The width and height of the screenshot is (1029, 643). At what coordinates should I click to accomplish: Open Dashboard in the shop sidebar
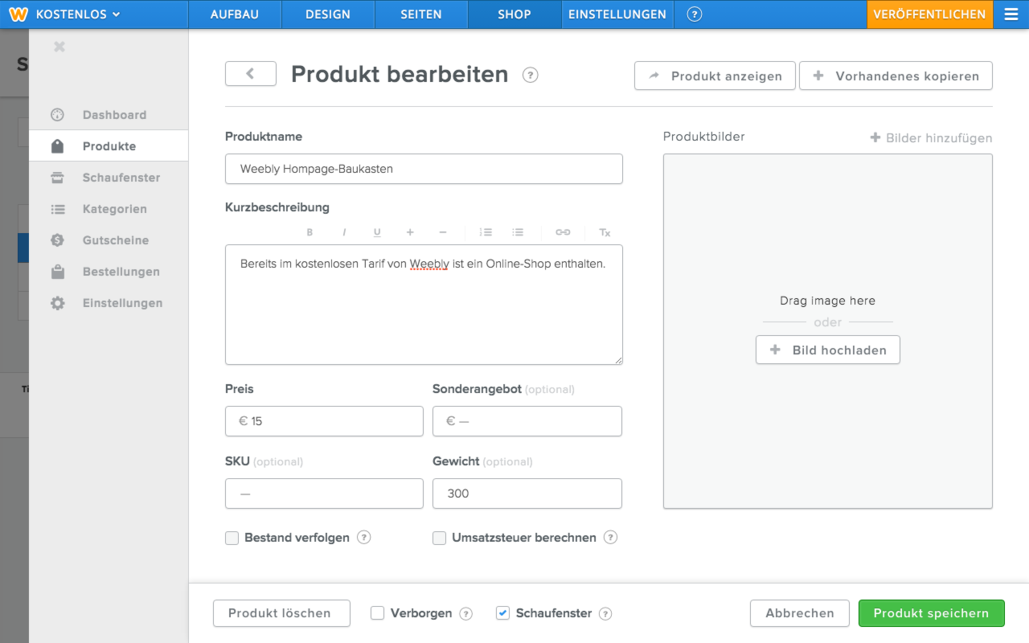coord(108,115)
